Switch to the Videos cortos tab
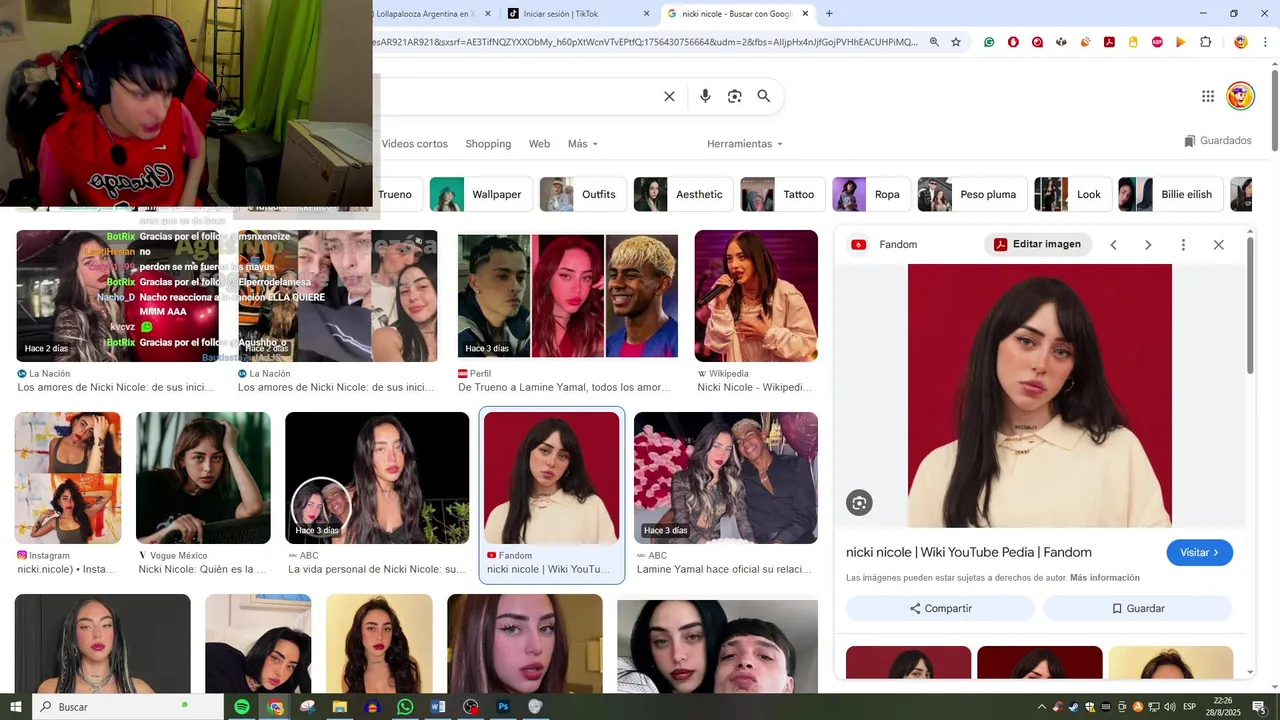This screenshot has height=720, width=1280. [x=414, y=144]
